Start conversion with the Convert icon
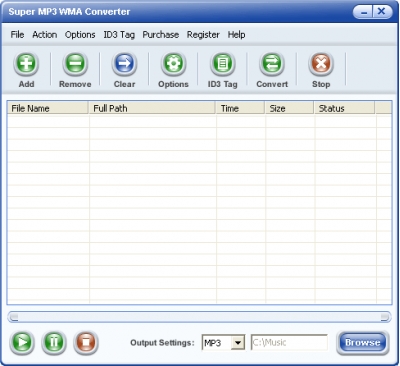 [x=272, y=64]
